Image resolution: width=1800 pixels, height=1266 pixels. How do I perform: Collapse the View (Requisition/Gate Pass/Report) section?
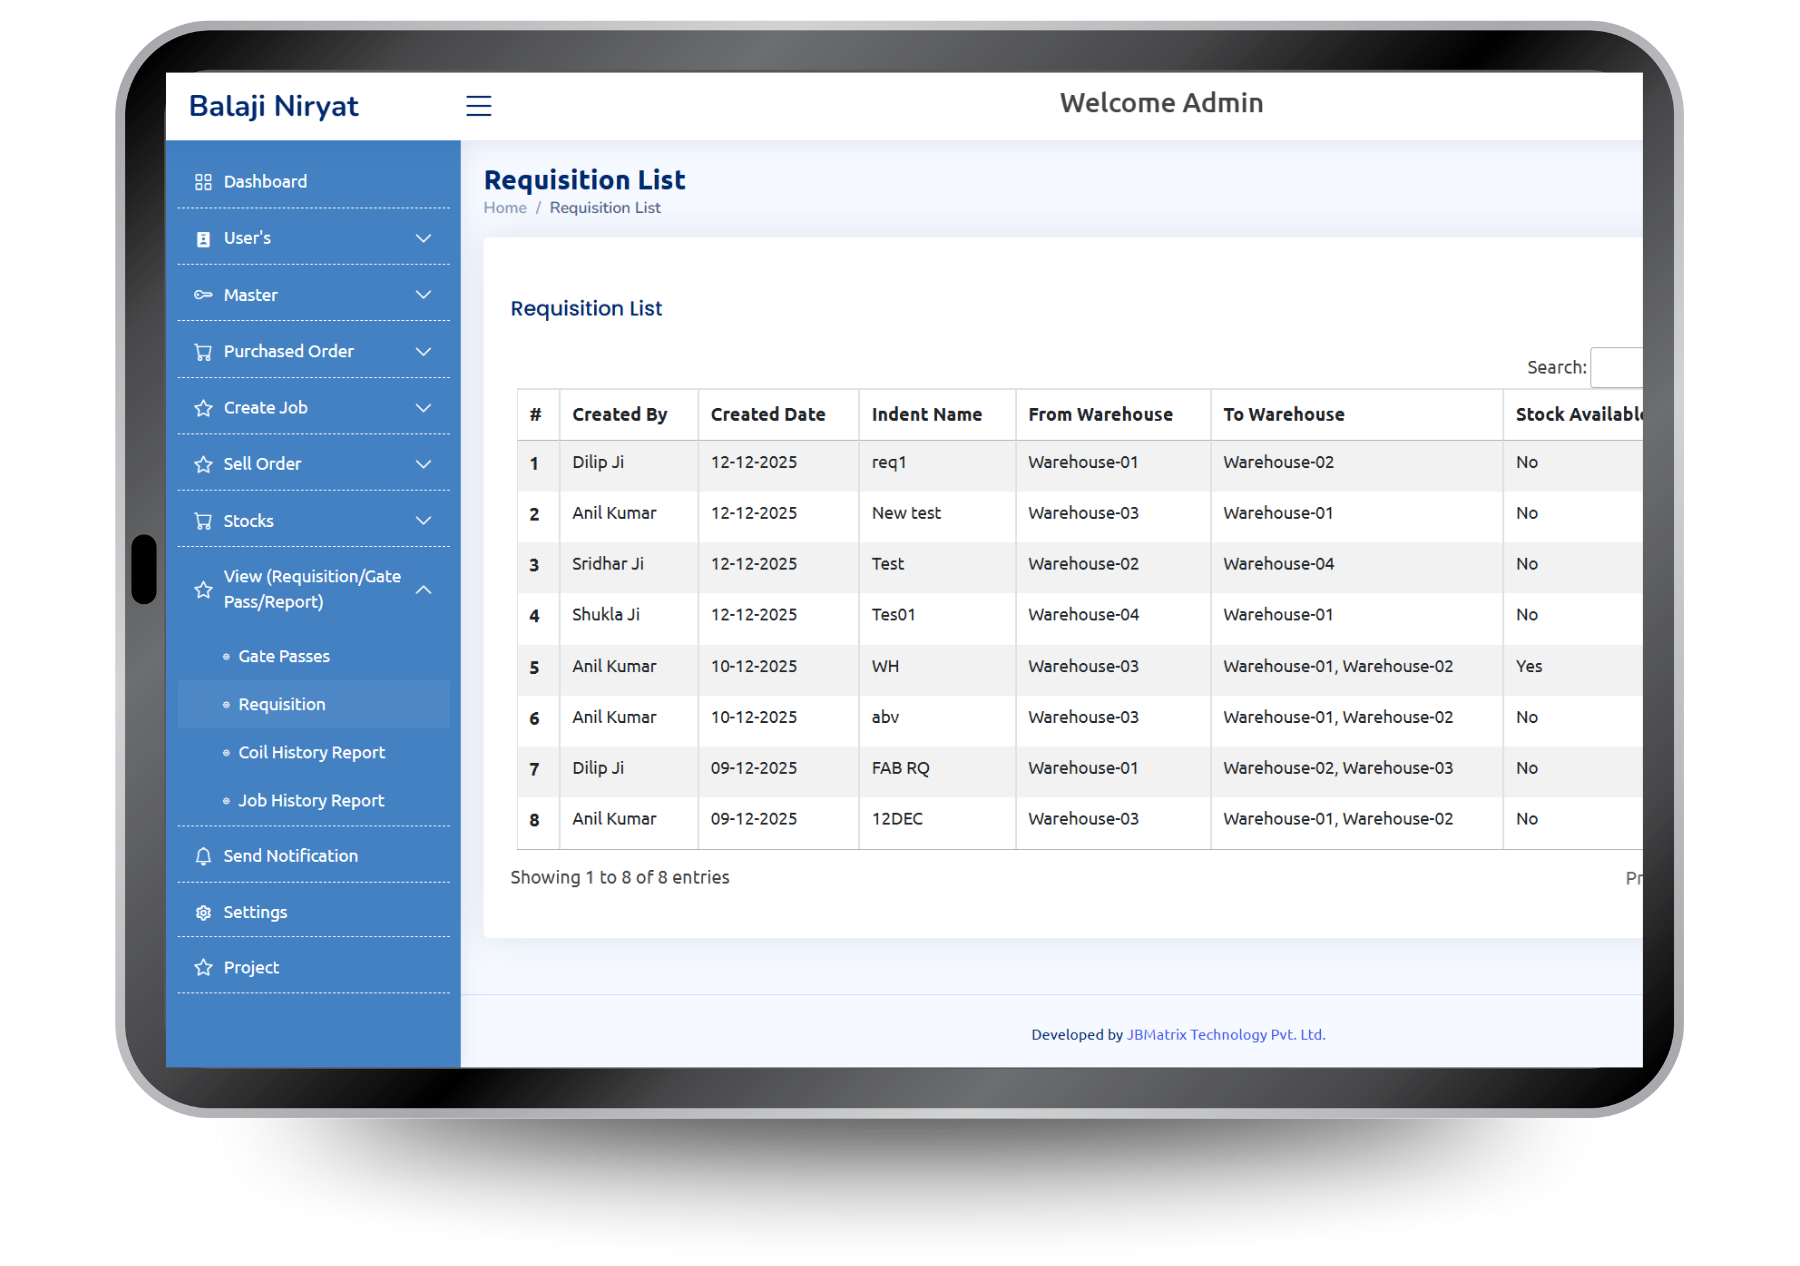pos(423,590)
